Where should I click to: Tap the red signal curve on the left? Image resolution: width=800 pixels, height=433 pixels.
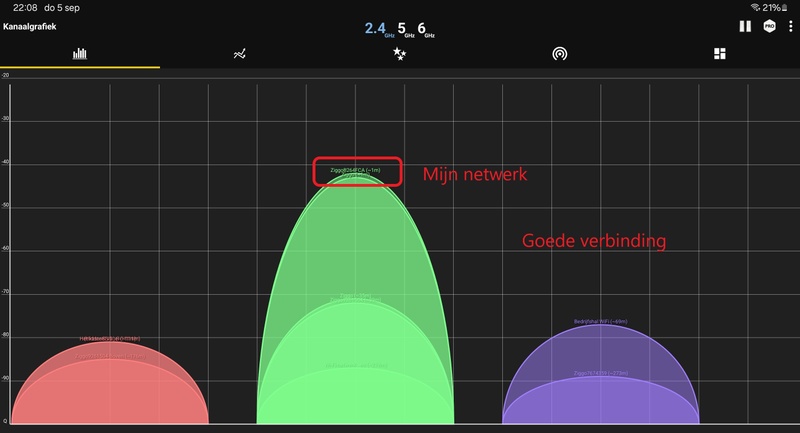click(x=110, y=383)
